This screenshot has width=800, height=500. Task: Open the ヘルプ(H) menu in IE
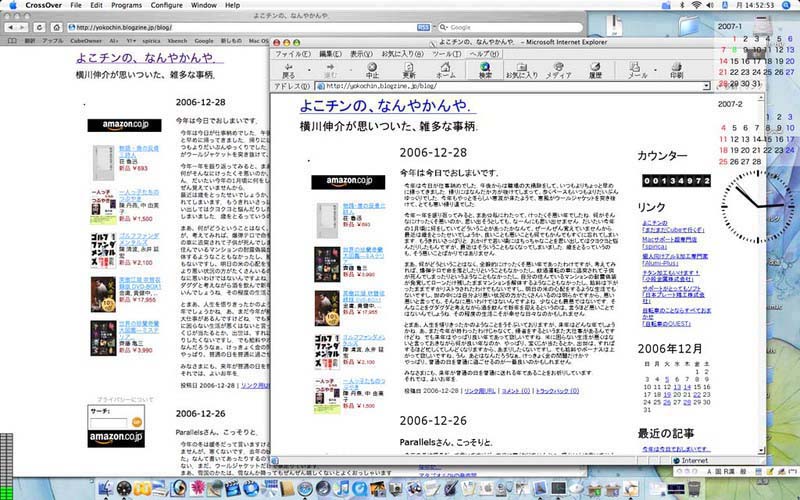pyautogui.click(x=484, y=54)
